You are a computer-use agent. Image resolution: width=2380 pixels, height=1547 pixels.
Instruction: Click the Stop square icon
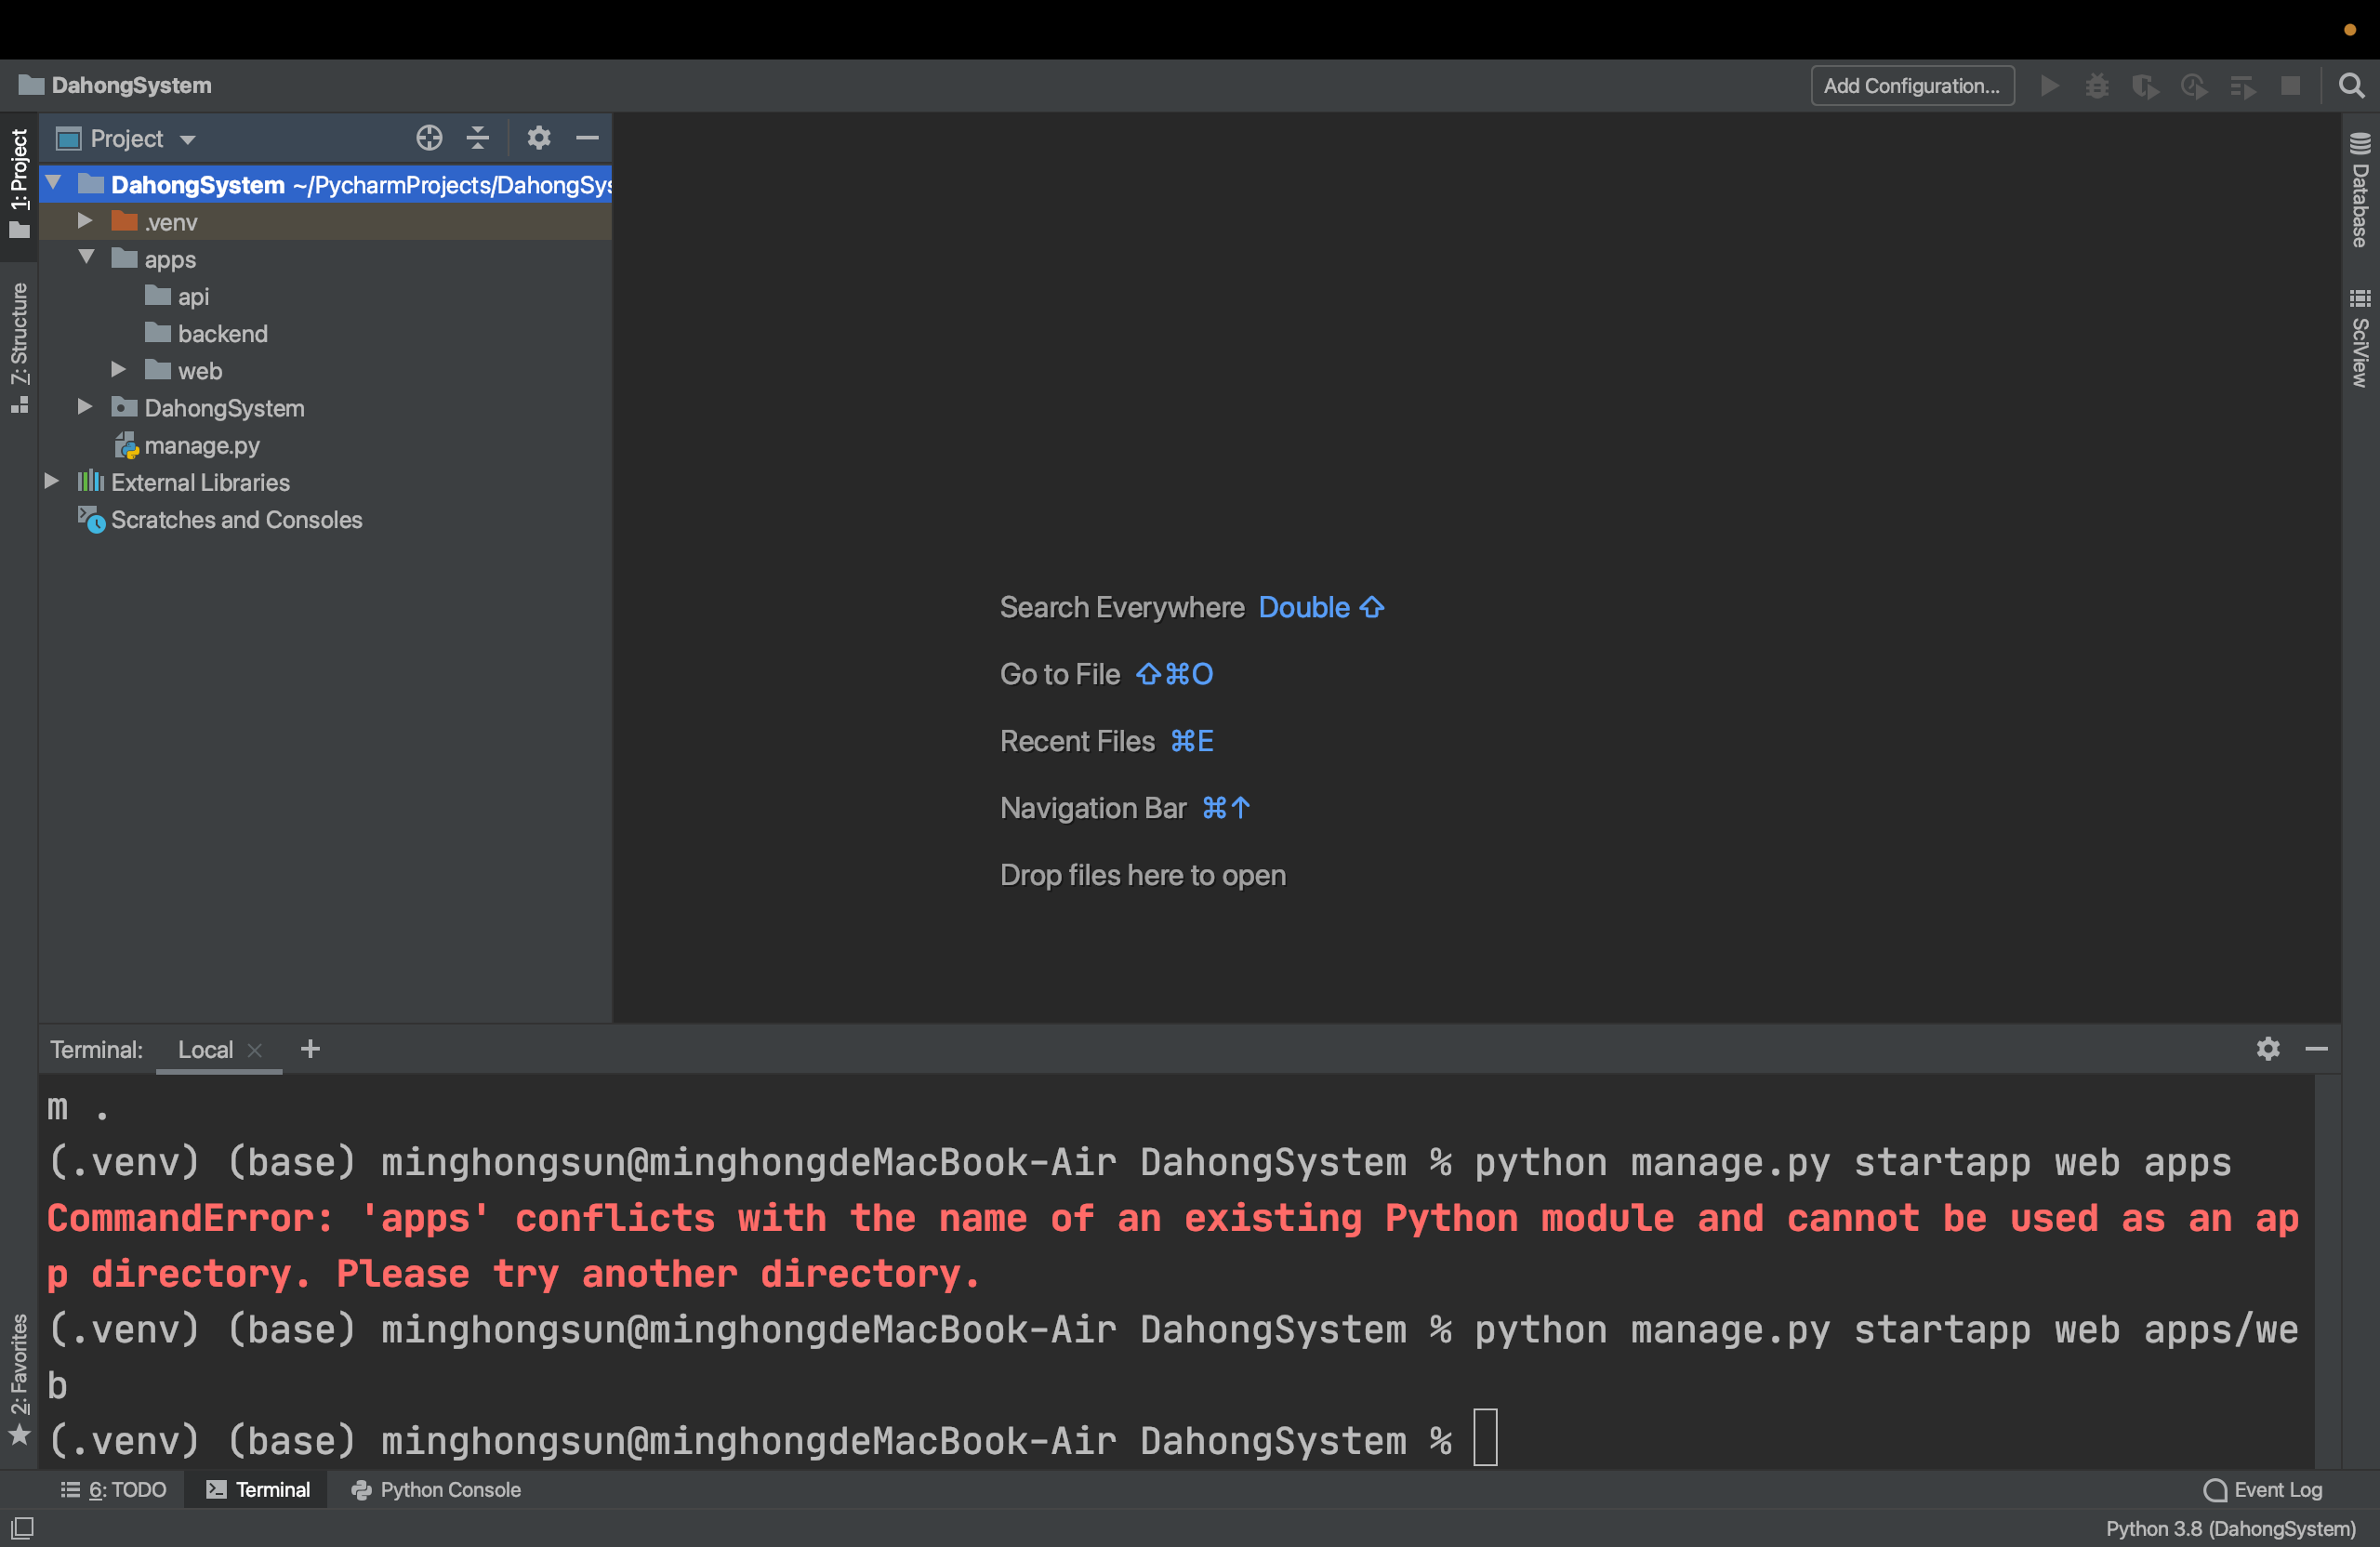coord(2291,86)
